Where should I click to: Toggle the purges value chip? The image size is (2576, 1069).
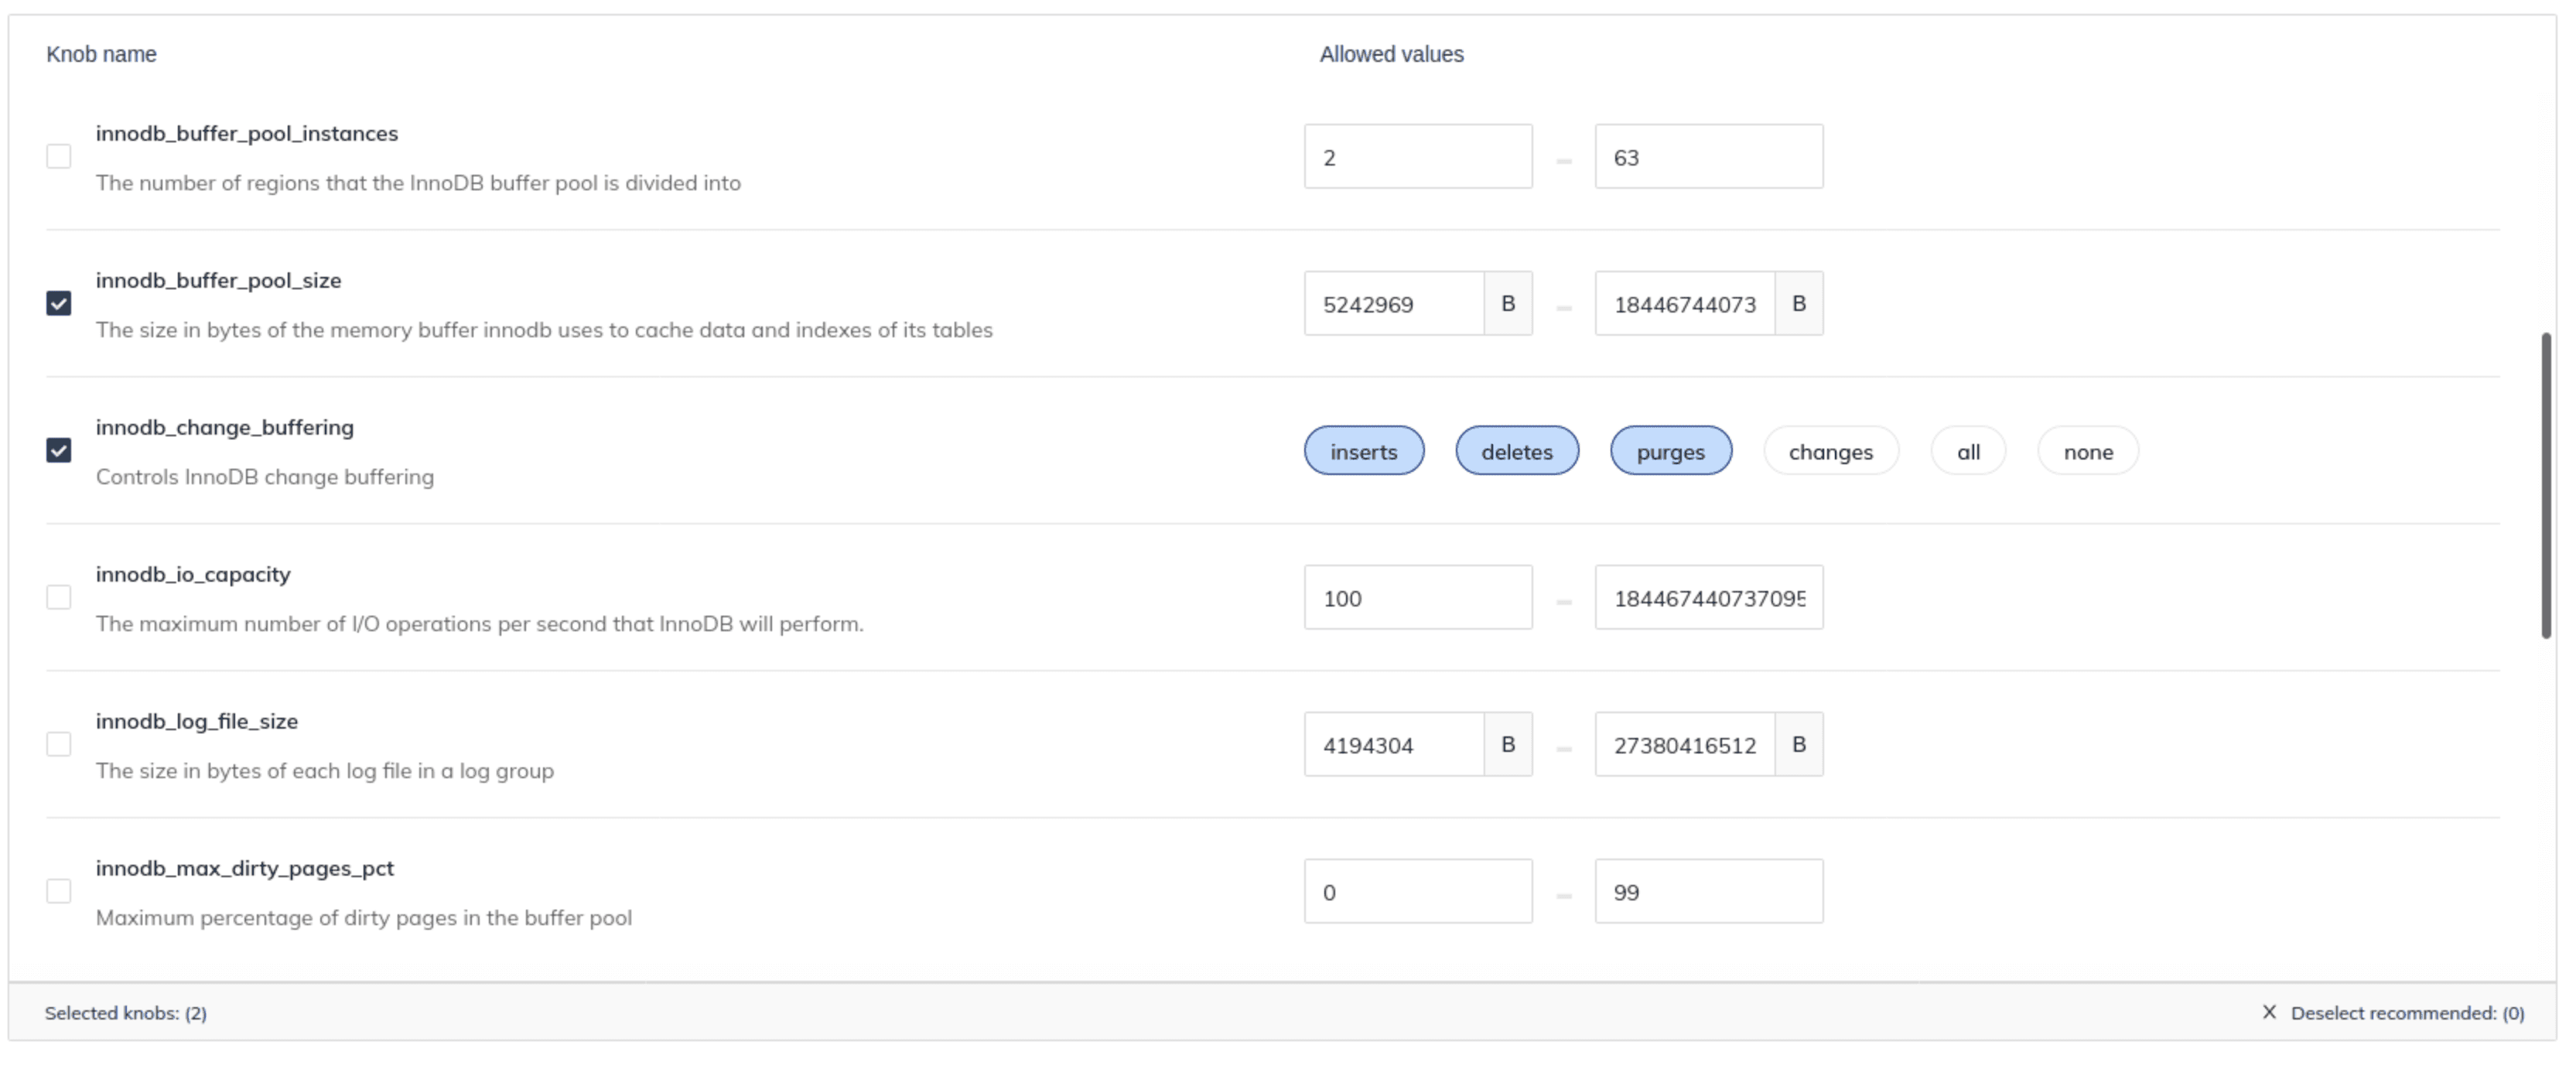1670,451
